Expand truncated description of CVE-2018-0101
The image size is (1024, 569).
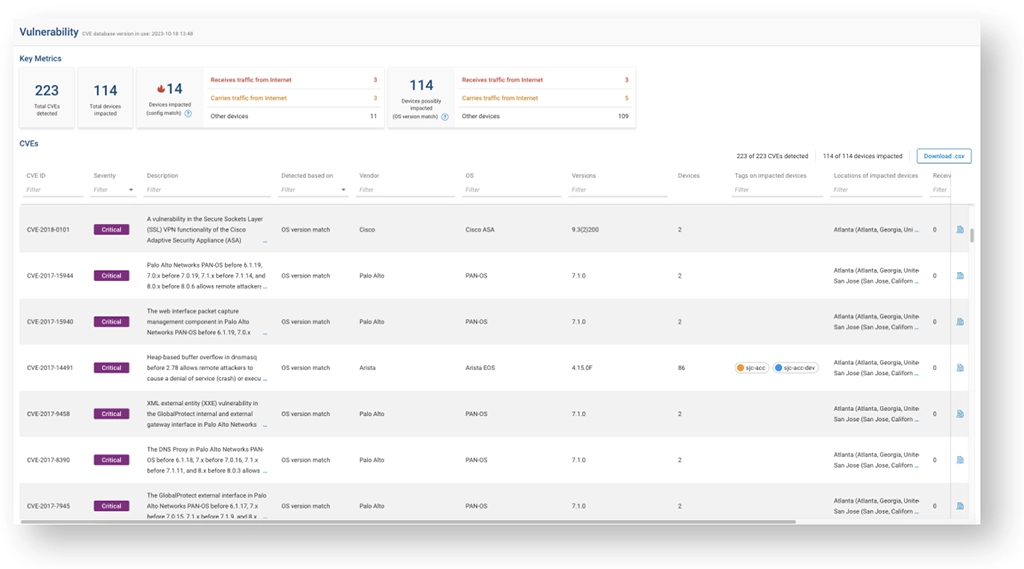pos(264,241)
